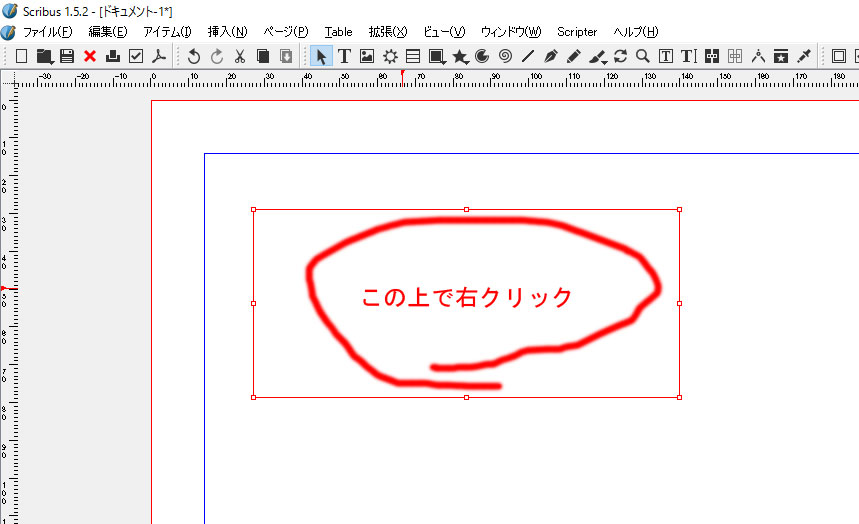Image resolution: width=859 pixels, height=524 pixels.
Task: Click the document icon left of ファイル menu
Action: point(8,32)
